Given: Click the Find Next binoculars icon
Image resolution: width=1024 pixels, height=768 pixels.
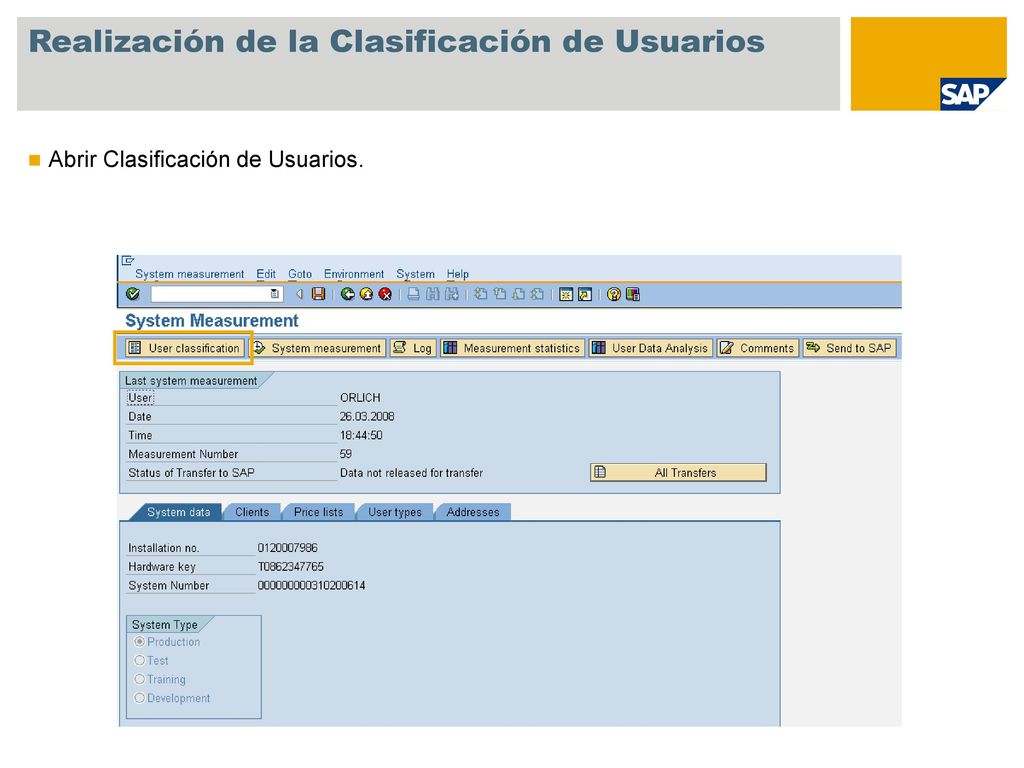Looking at the screenshot, I should click(x=451, y=294).
